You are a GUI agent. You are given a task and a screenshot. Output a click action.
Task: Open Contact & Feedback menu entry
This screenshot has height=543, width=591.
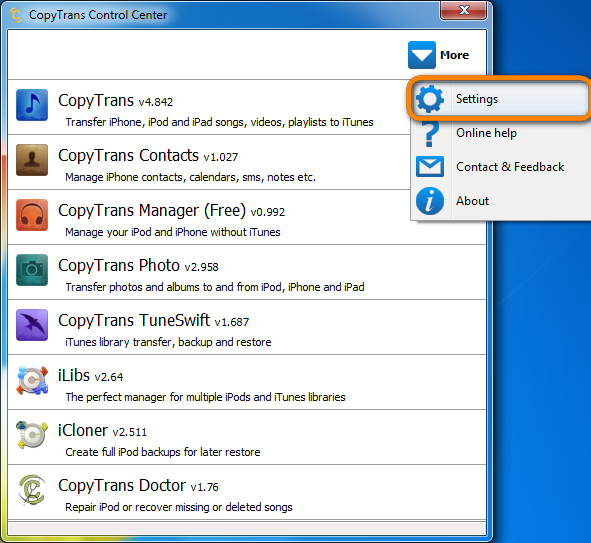tap(500, 167)
